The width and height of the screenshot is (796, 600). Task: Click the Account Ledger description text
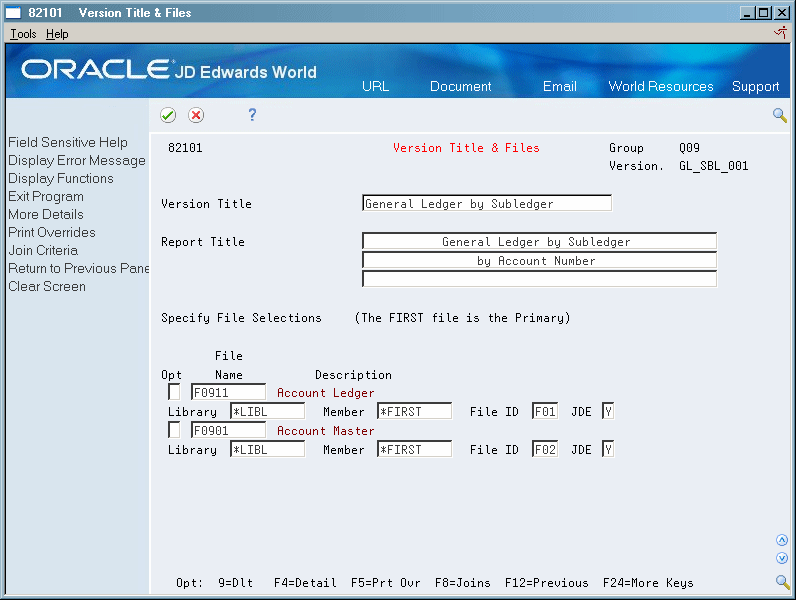tap(325, 393)
